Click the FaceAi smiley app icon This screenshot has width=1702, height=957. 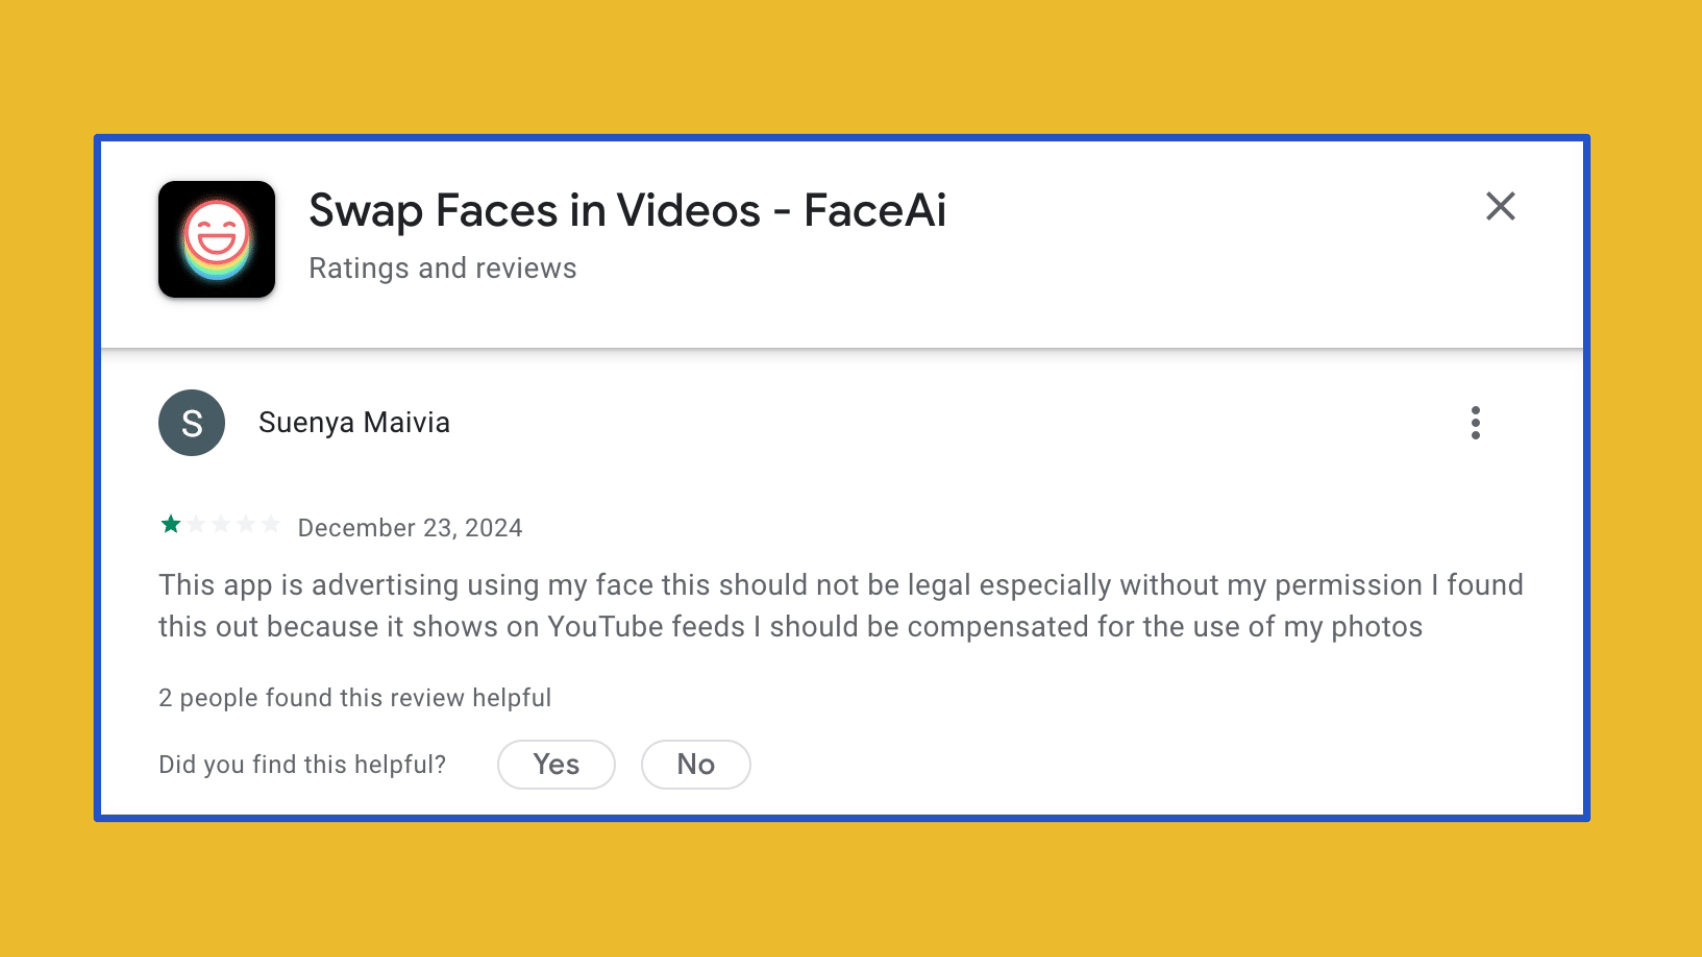[x=216, y=239]
